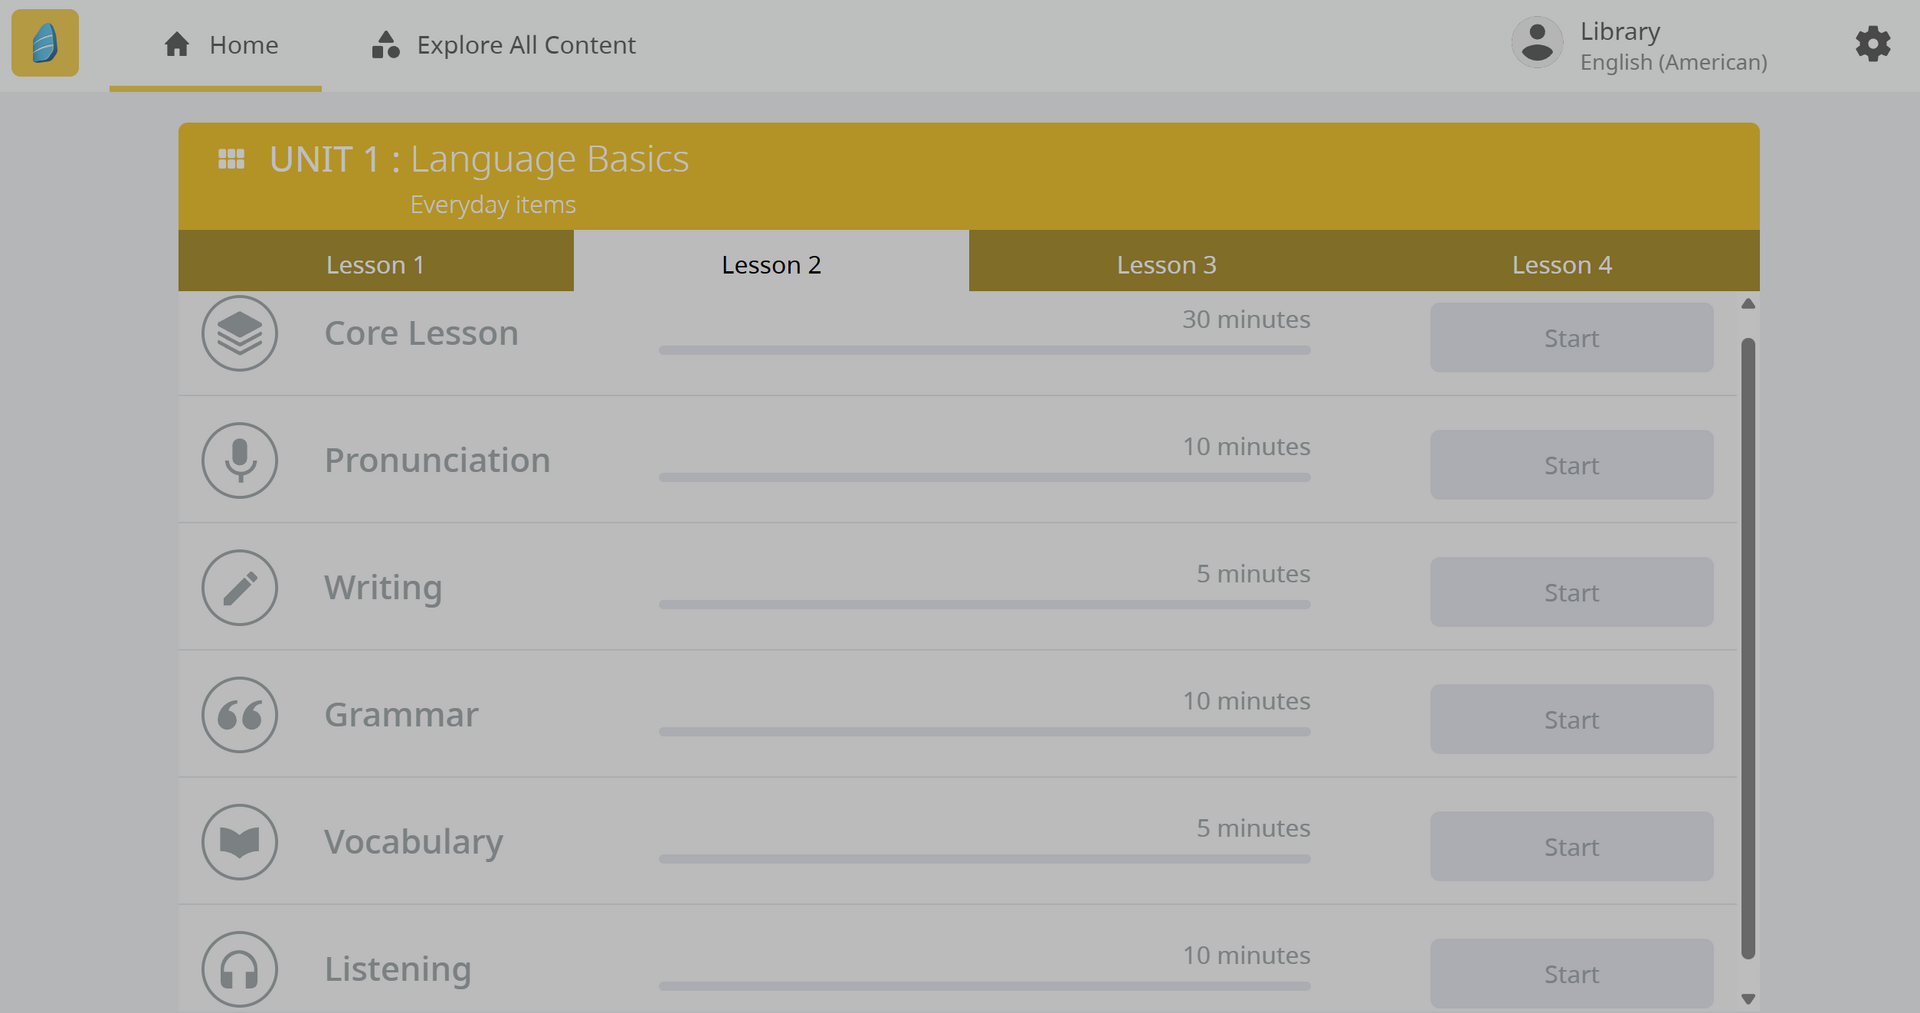Start the Pronunciation activity
This screenshot has width=1920, height=1013.
point(1570,465)
